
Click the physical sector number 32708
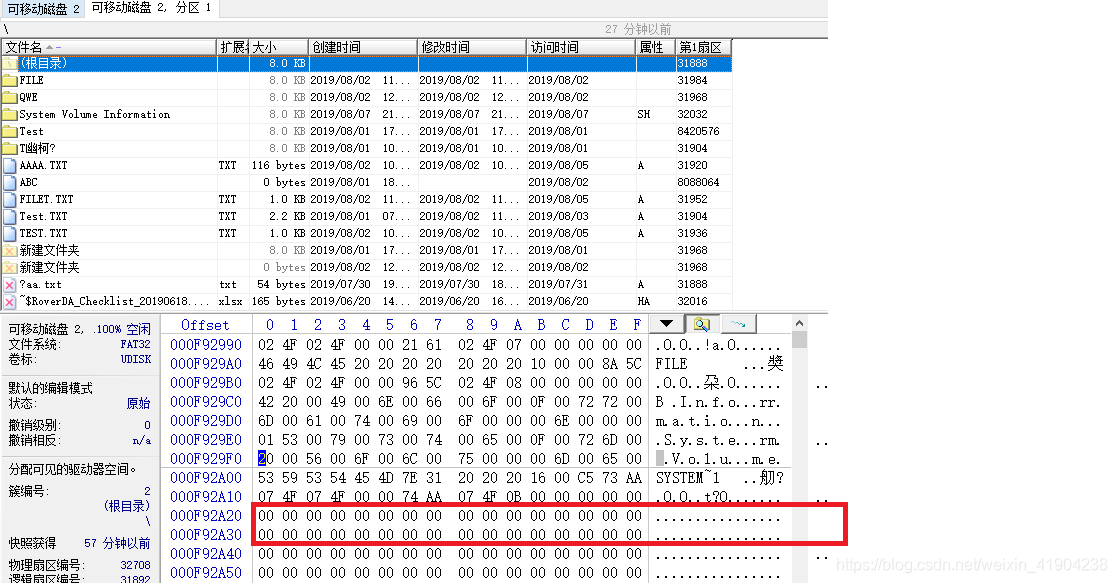pos(135,565)
